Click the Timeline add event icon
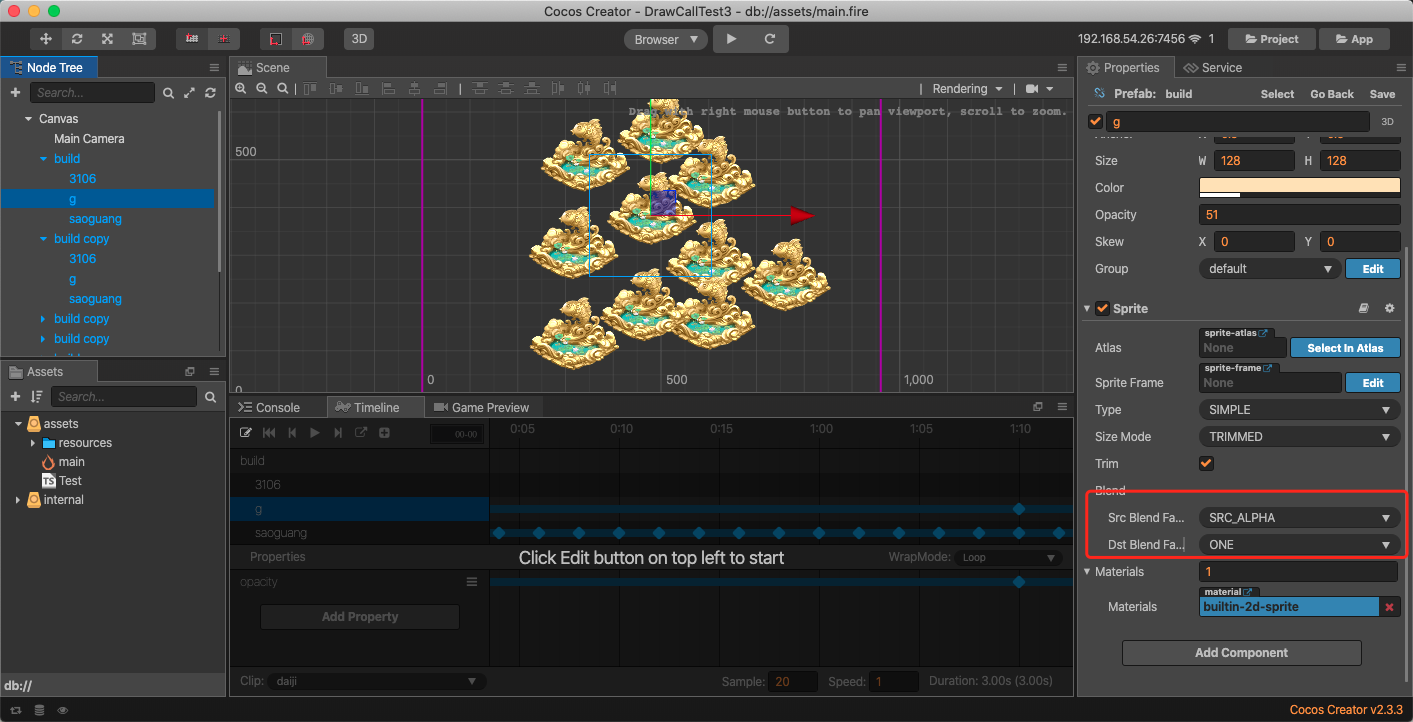This screenshot has height=722, width=1413. pos(384,433)
